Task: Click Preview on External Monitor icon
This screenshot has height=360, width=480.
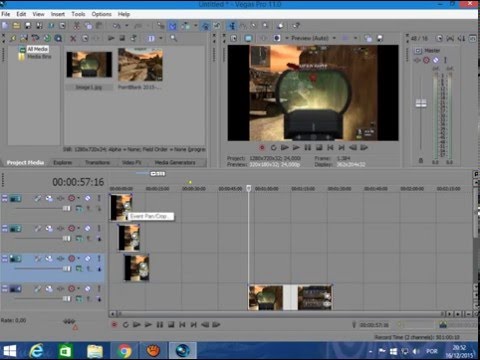Action: (x=248, y=38)
